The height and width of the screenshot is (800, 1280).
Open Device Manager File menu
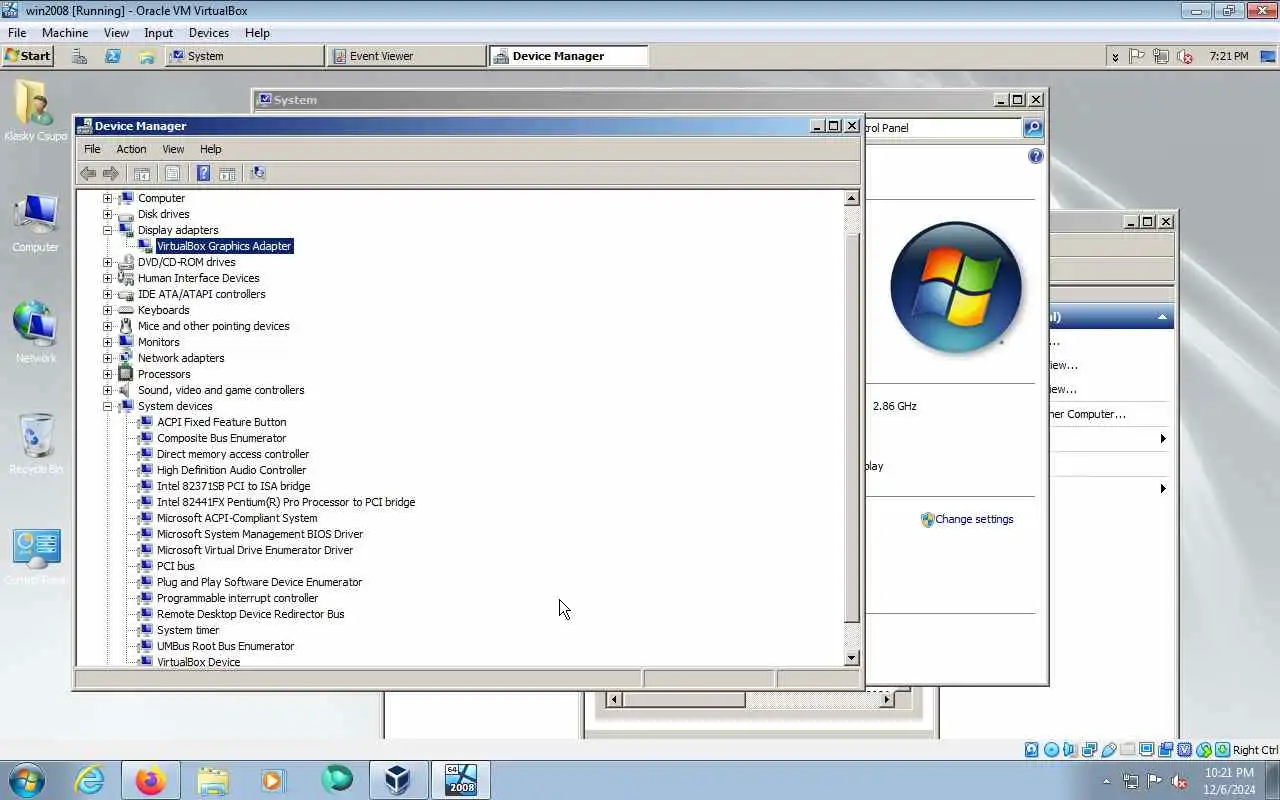pyautogui.click(x=92, y=149)
